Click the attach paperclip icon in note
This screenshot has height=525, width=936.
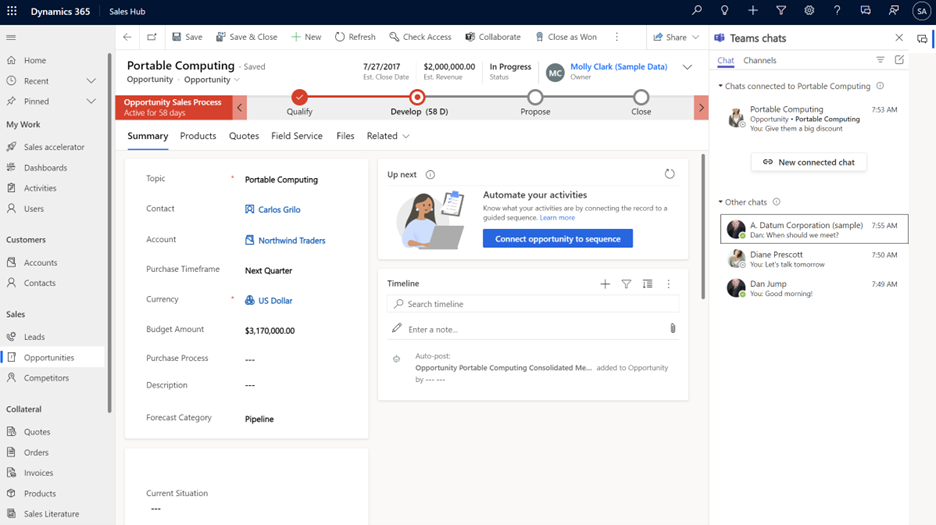point(672,328)
